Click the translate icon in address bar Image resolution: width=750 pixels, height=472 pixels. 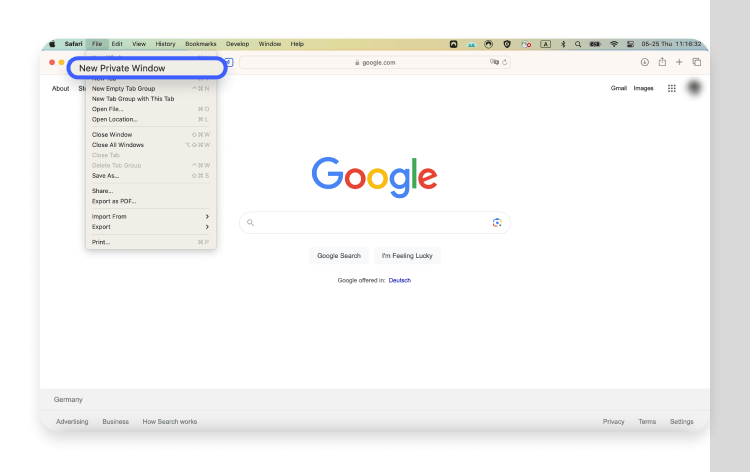[x=494, y=62]
